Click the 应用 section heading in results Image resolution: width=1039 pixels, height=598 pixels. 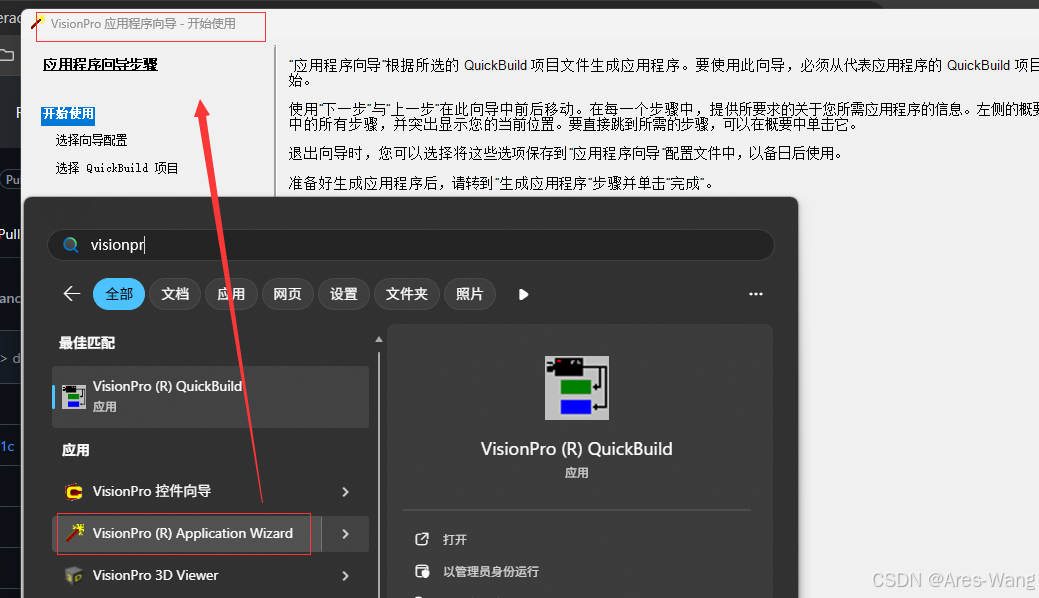coord(76,450)
